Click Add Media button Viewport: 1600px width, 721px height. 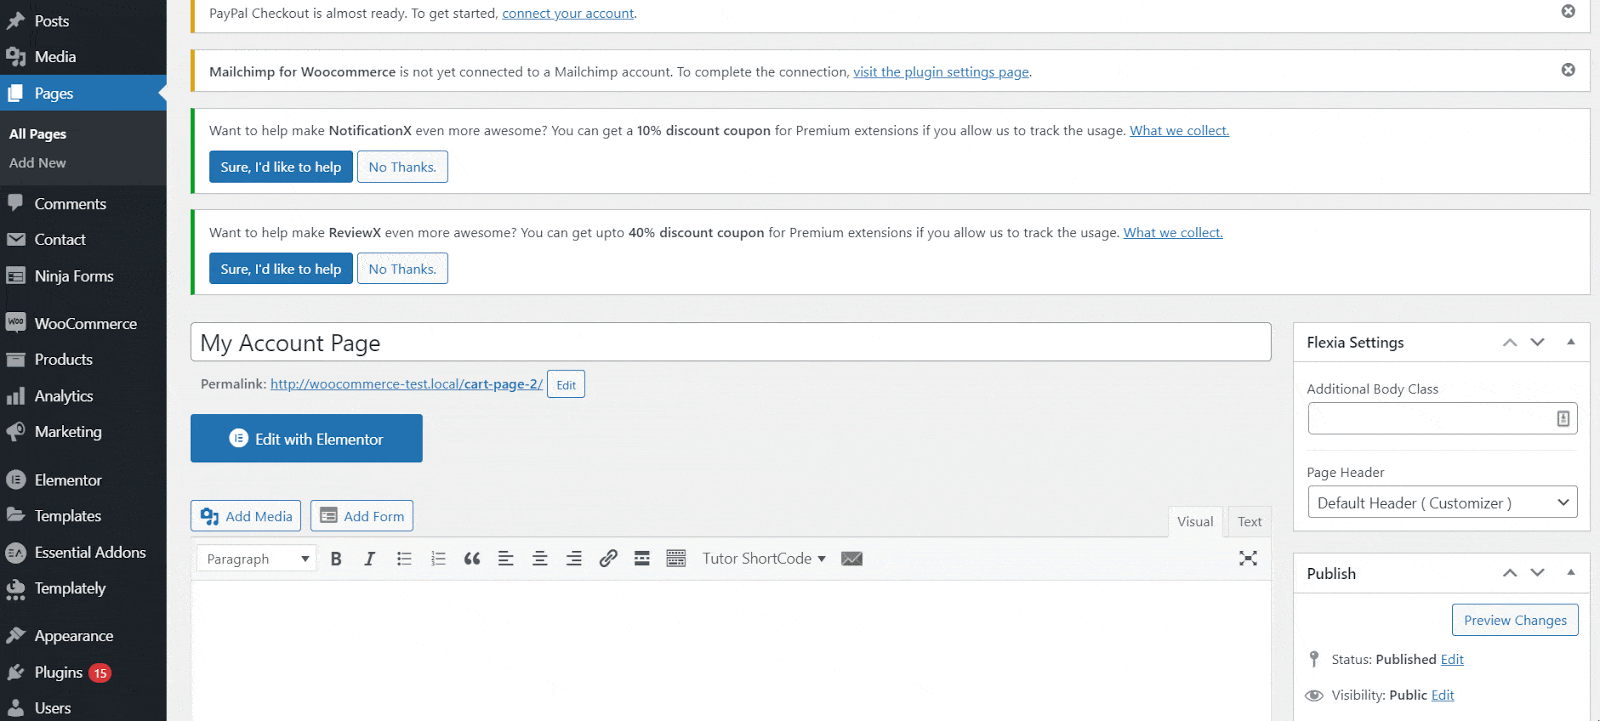(x=246, y=516)
